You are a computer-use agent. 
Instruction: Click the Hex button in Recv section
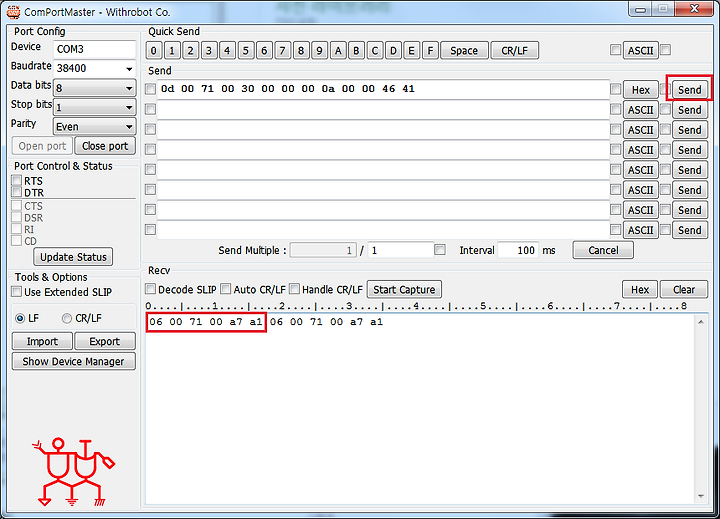click(640, 290)
